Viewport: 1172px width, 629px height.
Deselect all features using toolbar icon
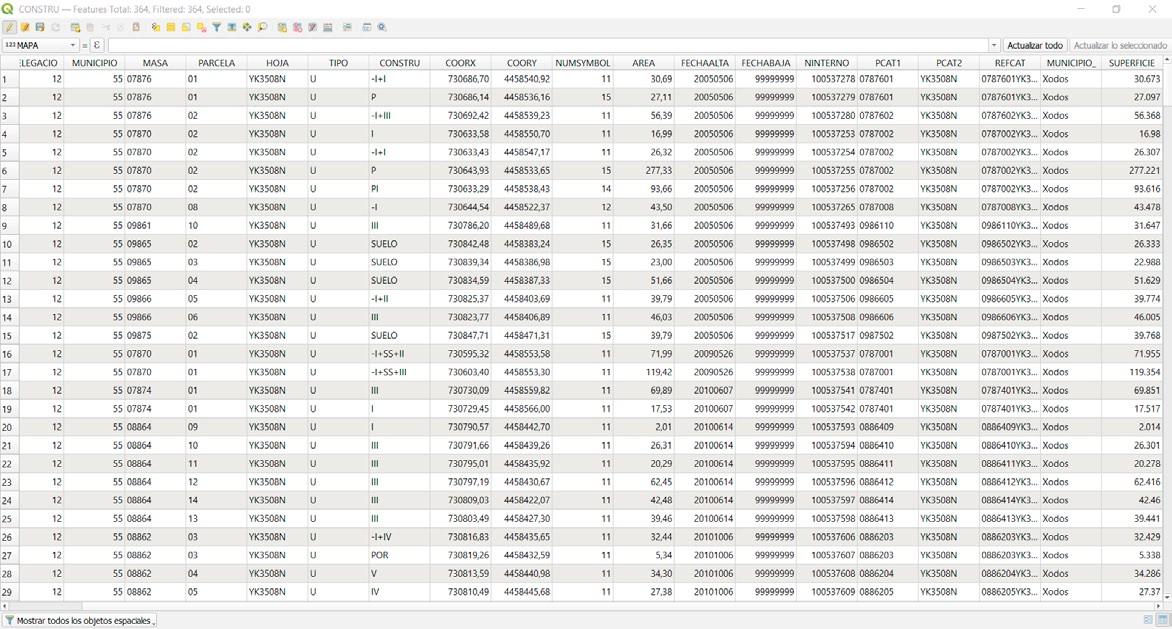click(201, 27)
